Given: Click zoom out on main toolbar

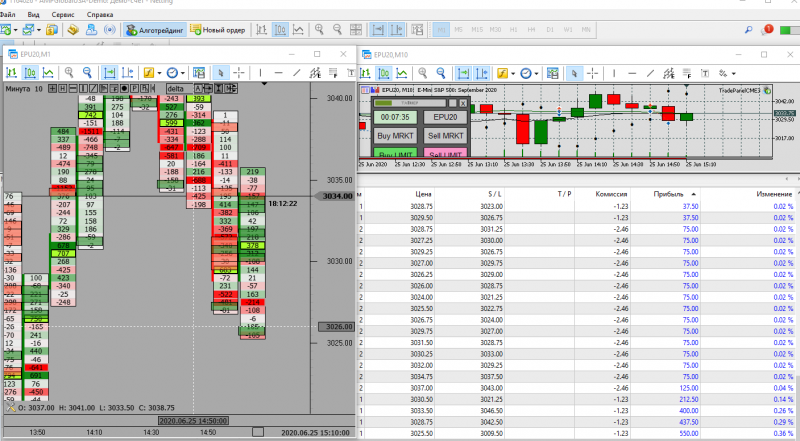Looking at the screenshot, I should coord(337,30).
